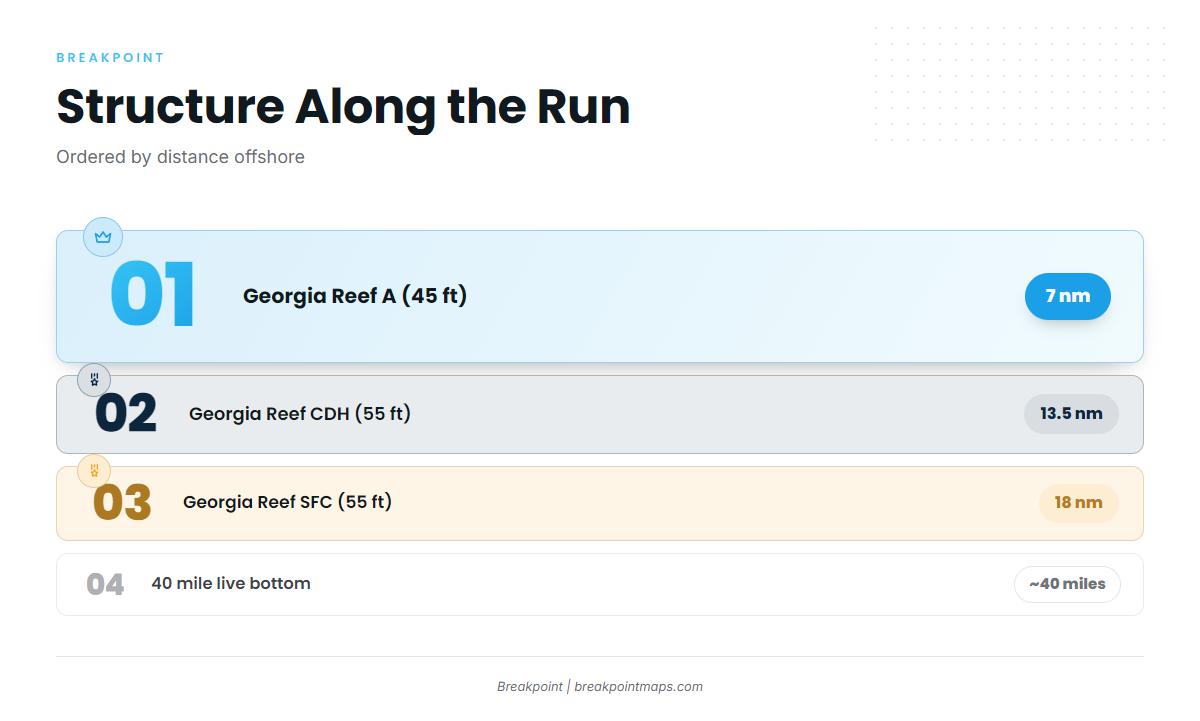Select the 13.5 nm distance badge

[x=1071, y=414]
